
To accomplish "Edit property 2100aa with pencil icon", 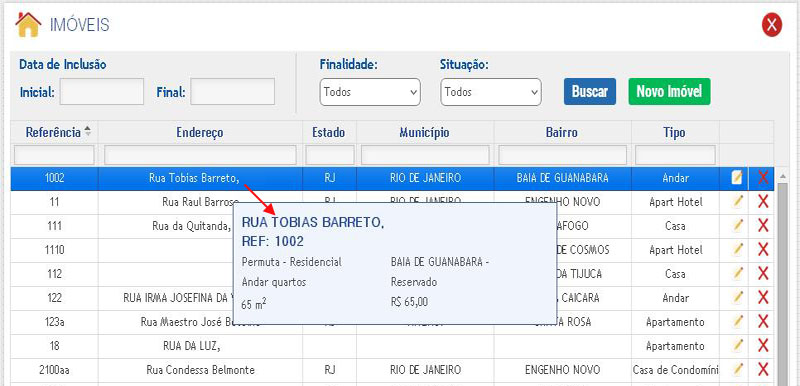I will (x=737, y=370).
